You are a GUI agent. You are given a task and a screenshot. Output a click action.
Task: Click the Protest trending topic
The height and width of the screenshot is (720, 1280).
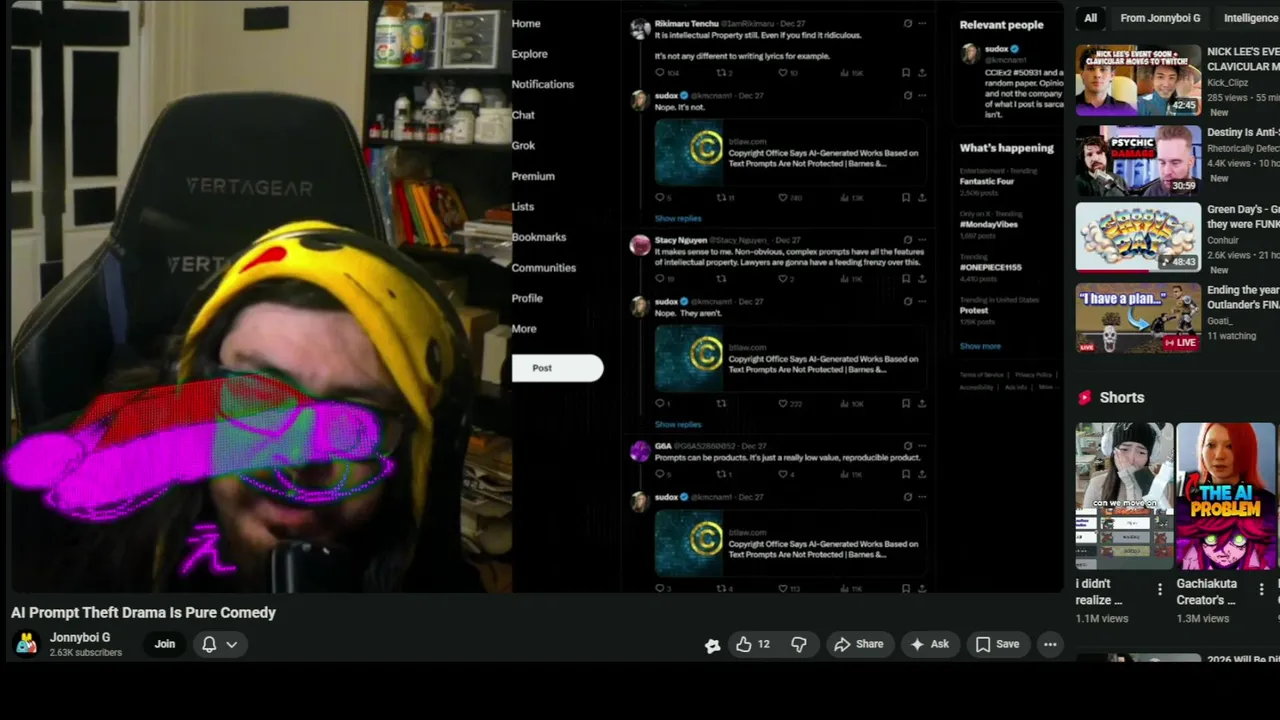pos(974,311)
